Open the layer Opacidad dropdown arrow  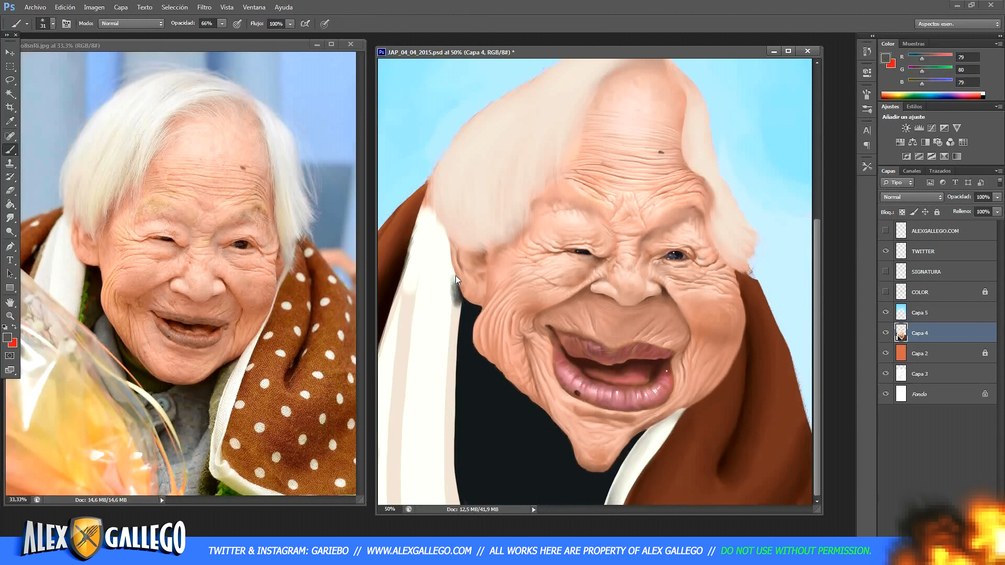click(x=997, y=197)
